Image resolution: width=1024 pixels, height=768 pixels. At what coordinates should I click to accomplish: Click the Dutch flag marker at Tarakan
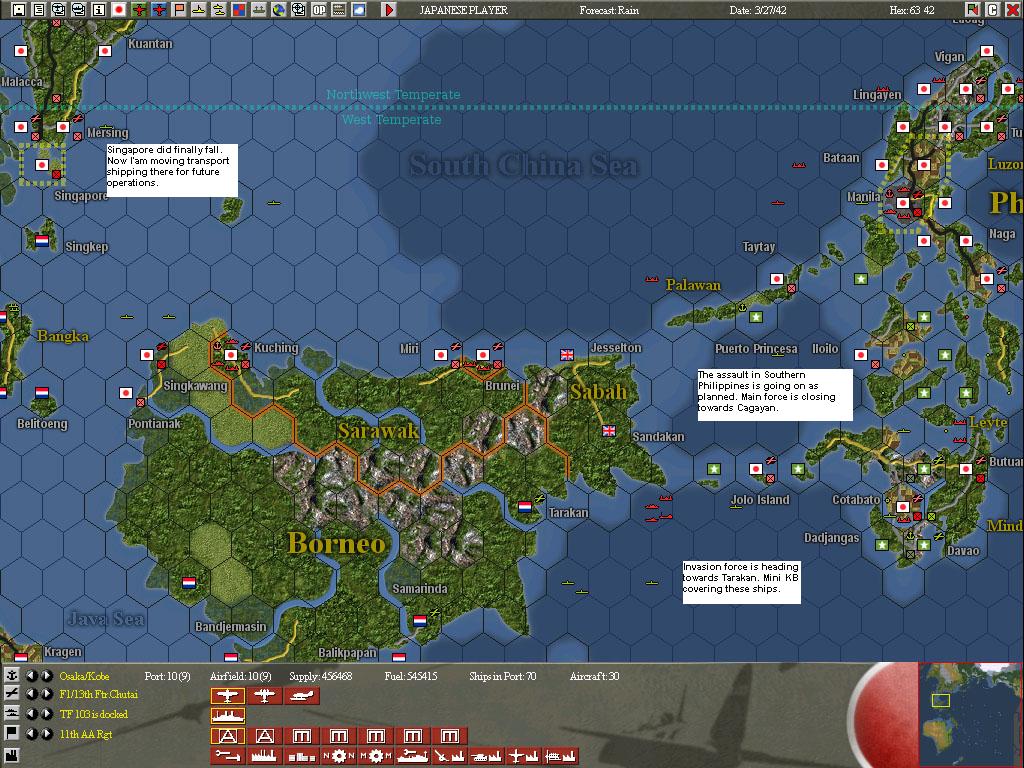[x=525, y=507]
